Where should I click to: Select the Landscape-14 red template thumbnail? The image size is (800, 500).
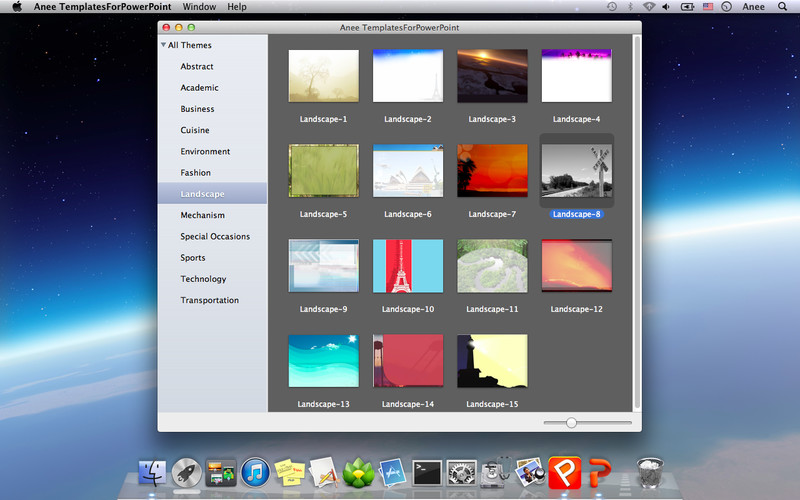(x=408, y=361)
